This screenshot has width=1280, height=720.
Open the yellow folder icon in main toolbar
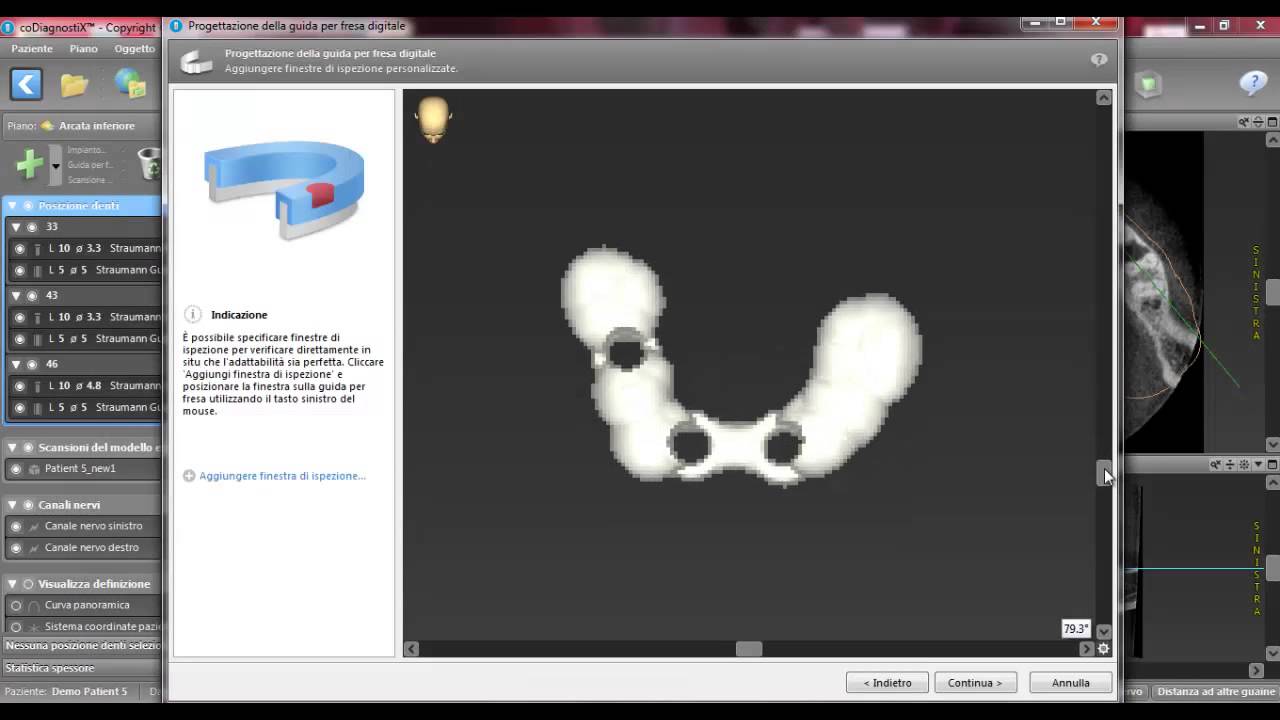click(75, 85)
